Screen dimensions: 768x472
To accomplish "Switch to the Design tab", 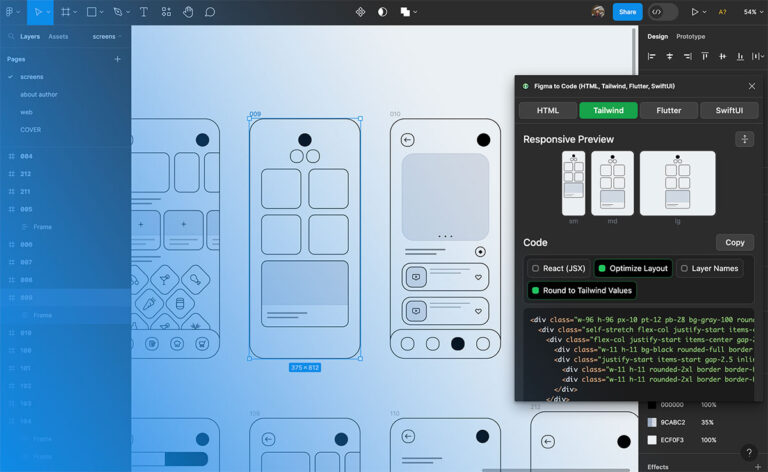I will [657, 36].
